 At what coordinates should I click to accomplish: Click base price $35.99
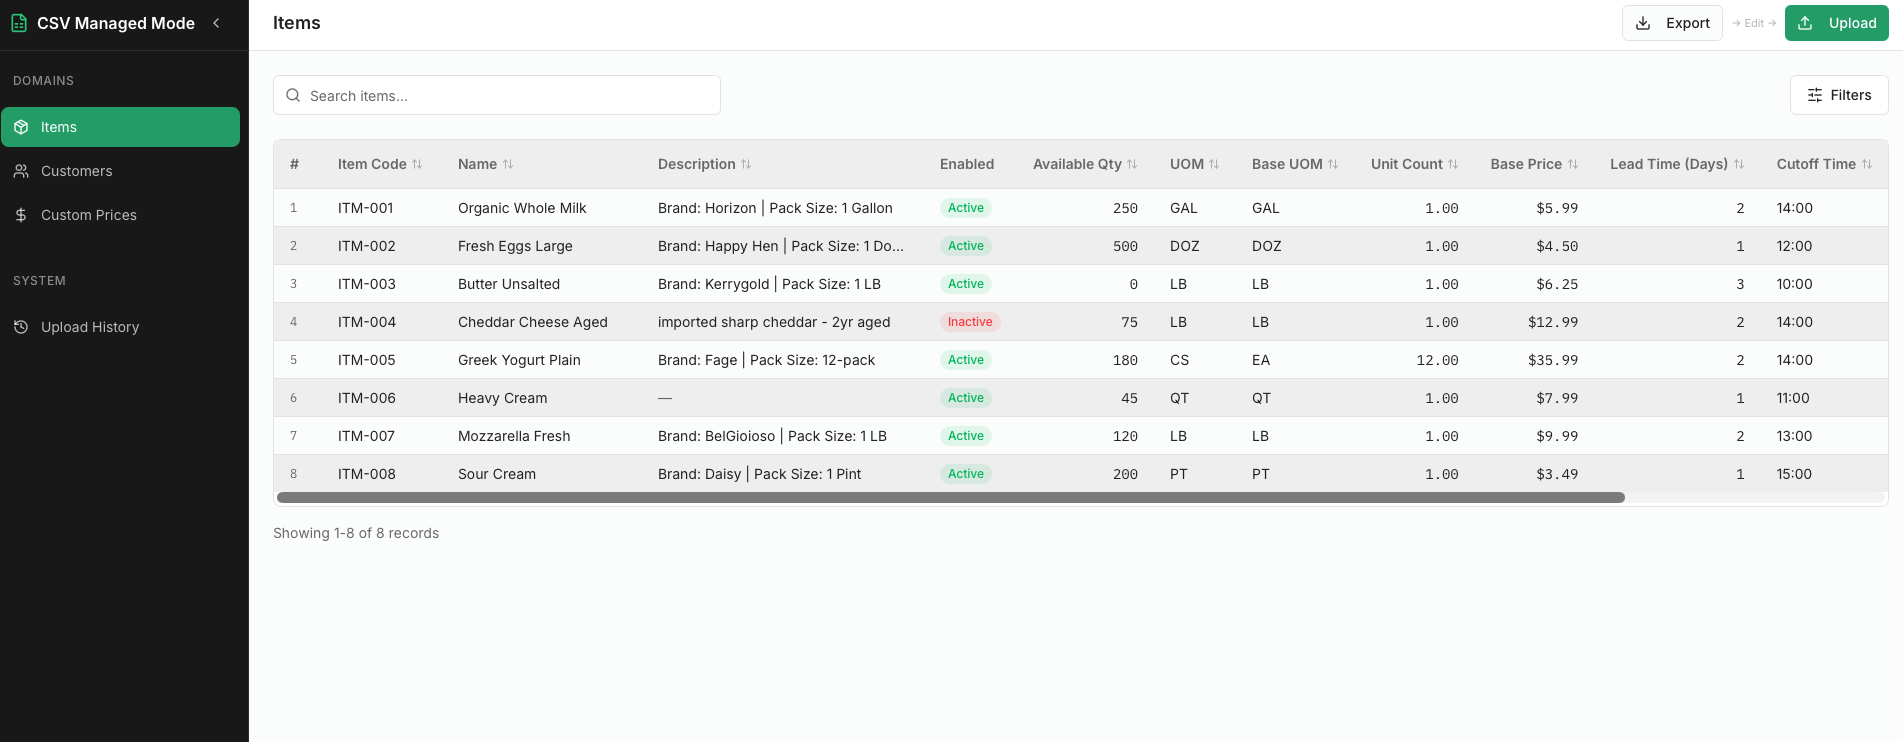click(x=1553, y=360)
